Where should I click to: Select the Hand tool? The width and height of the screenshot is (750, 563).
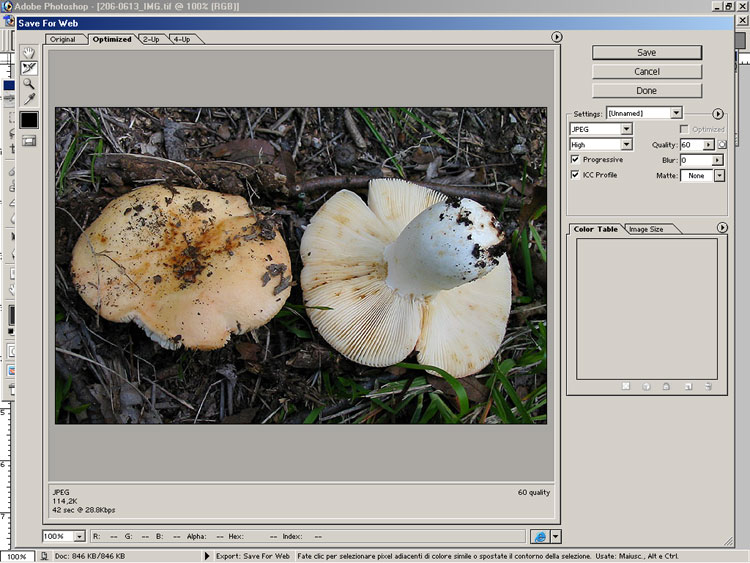[29, 53]
